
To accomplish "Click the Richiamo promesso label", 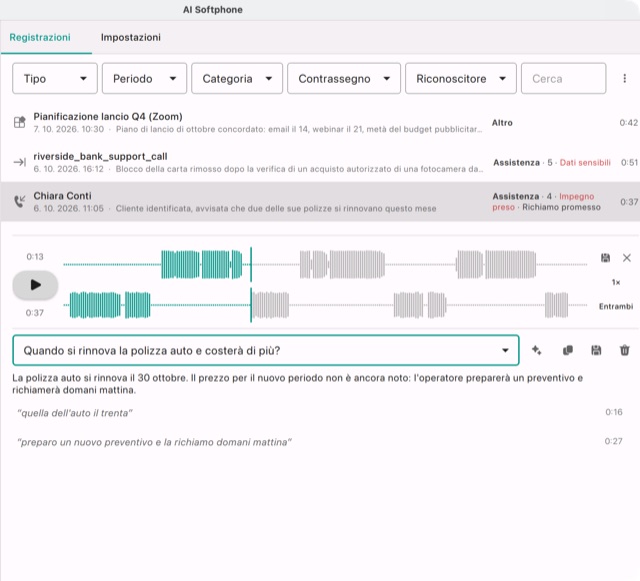I will click(x=561, y=207).
